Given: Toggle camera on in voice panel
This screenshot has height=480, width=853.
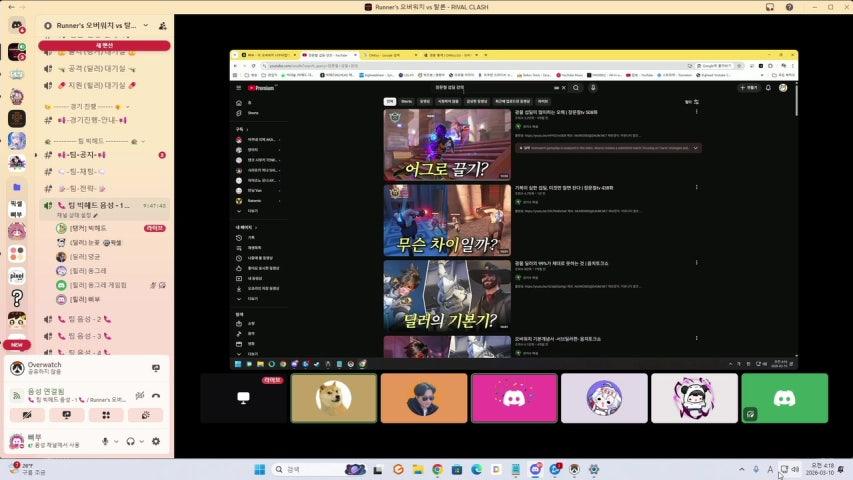Looking at the screenshot, I should 27,415.
